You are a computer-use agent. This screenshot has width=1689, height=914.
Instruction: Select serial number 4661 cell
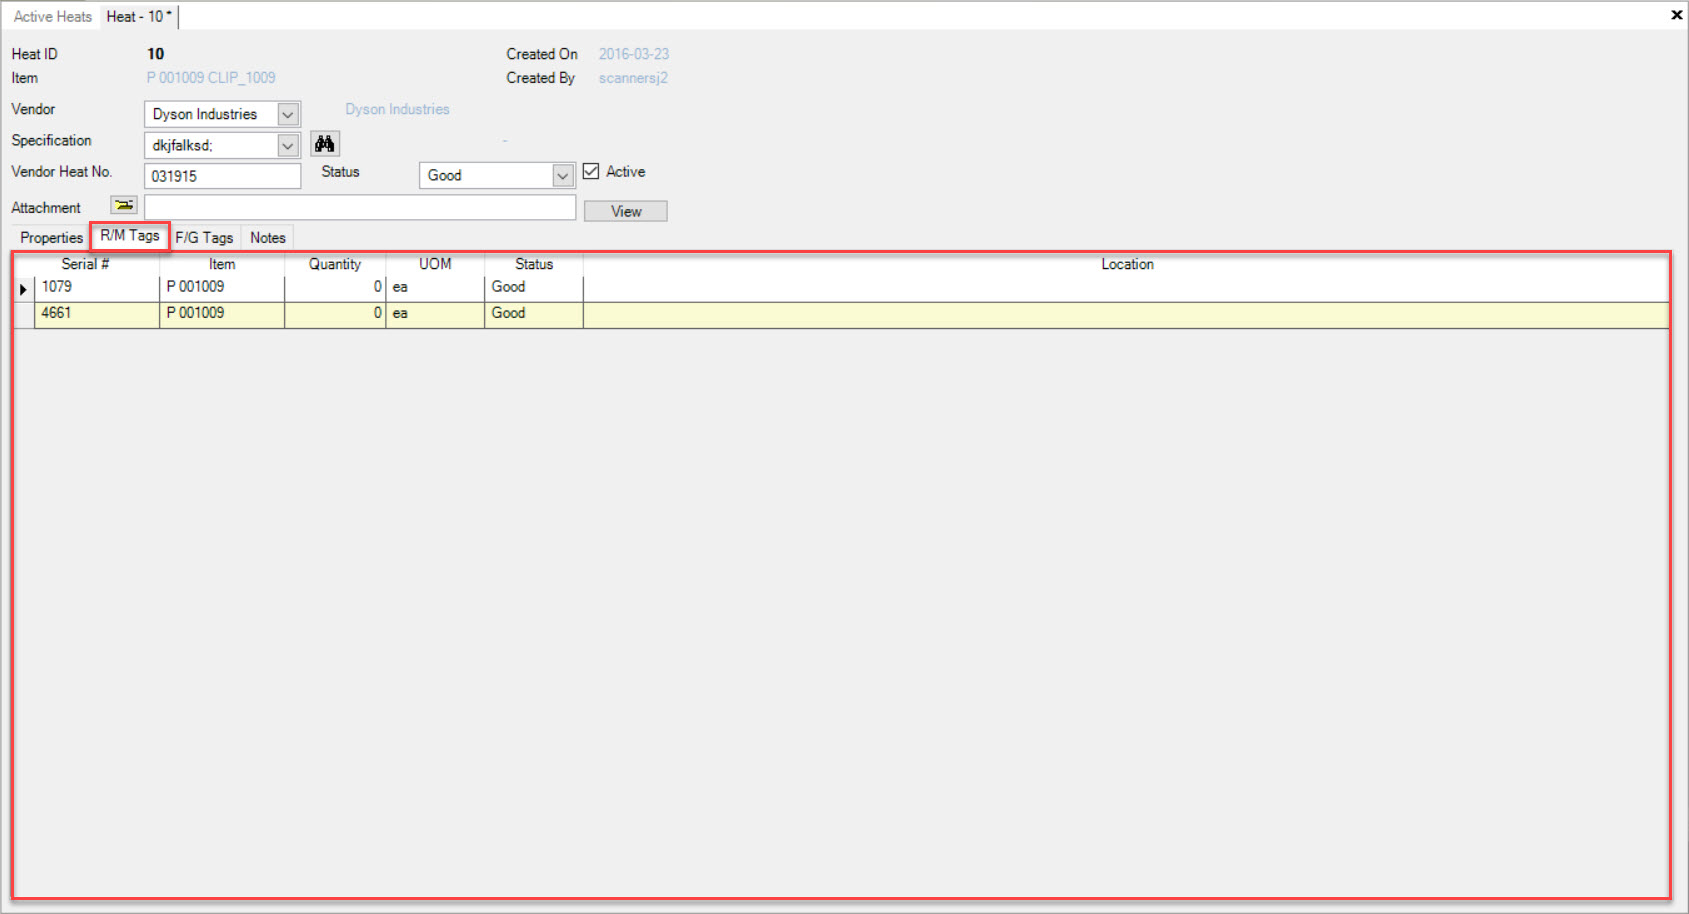(97, 314)
